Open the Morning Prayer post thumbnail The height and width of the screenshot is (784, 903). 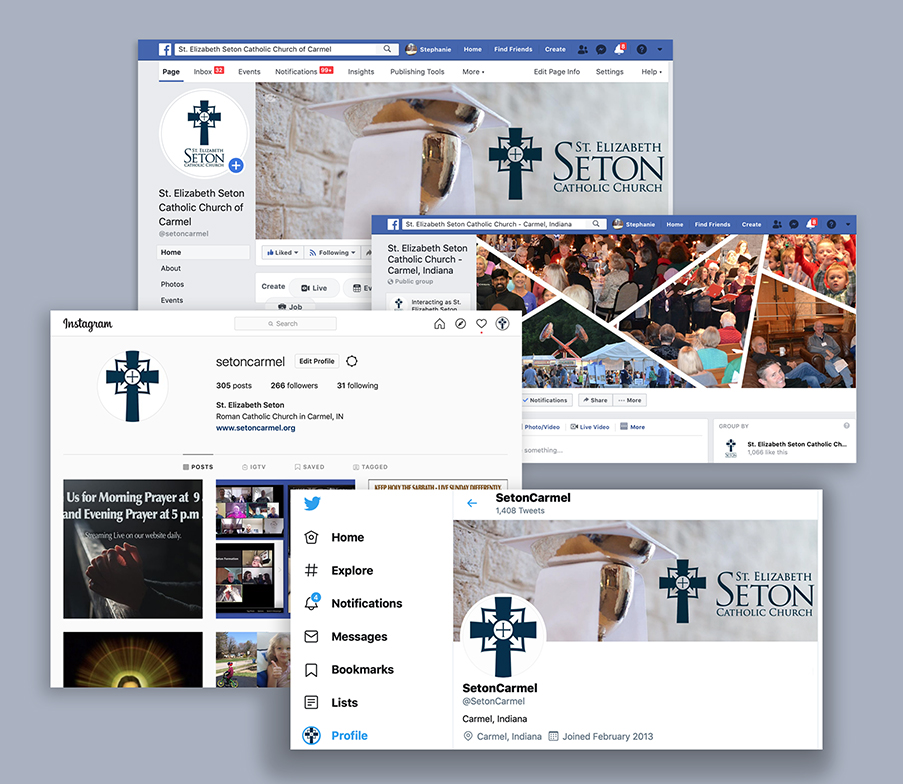[x=133, y=549]
